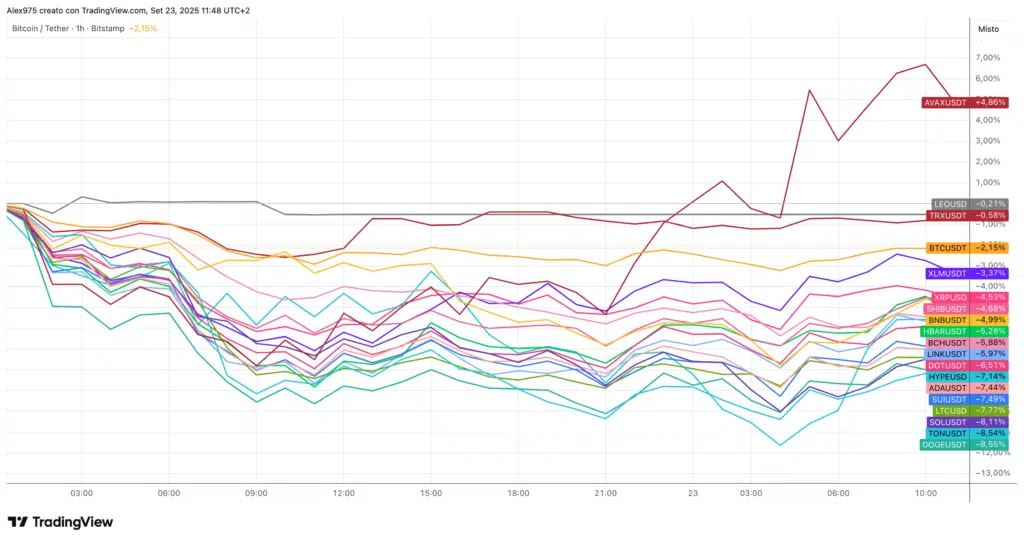Select the AVAXUSDT price label
The height and width of the screenshot is (542, 1024).
tap(964, 102)
